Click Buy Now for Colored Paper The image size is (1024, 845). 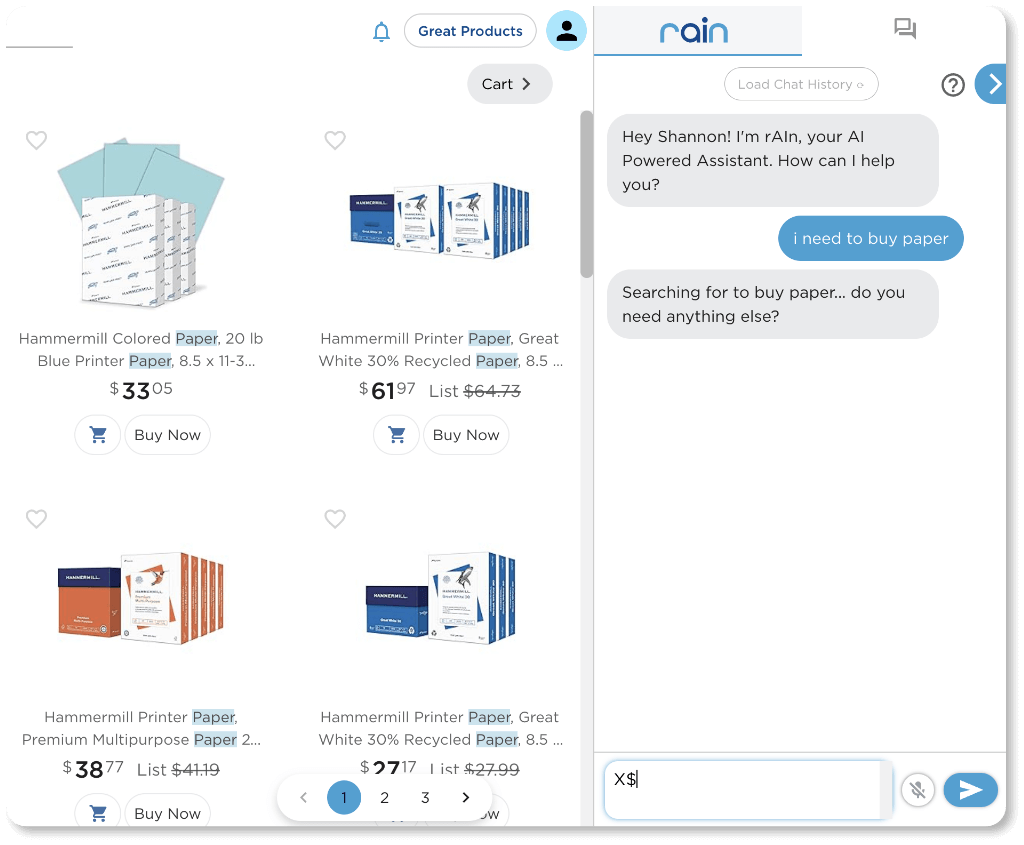(167, 435)
